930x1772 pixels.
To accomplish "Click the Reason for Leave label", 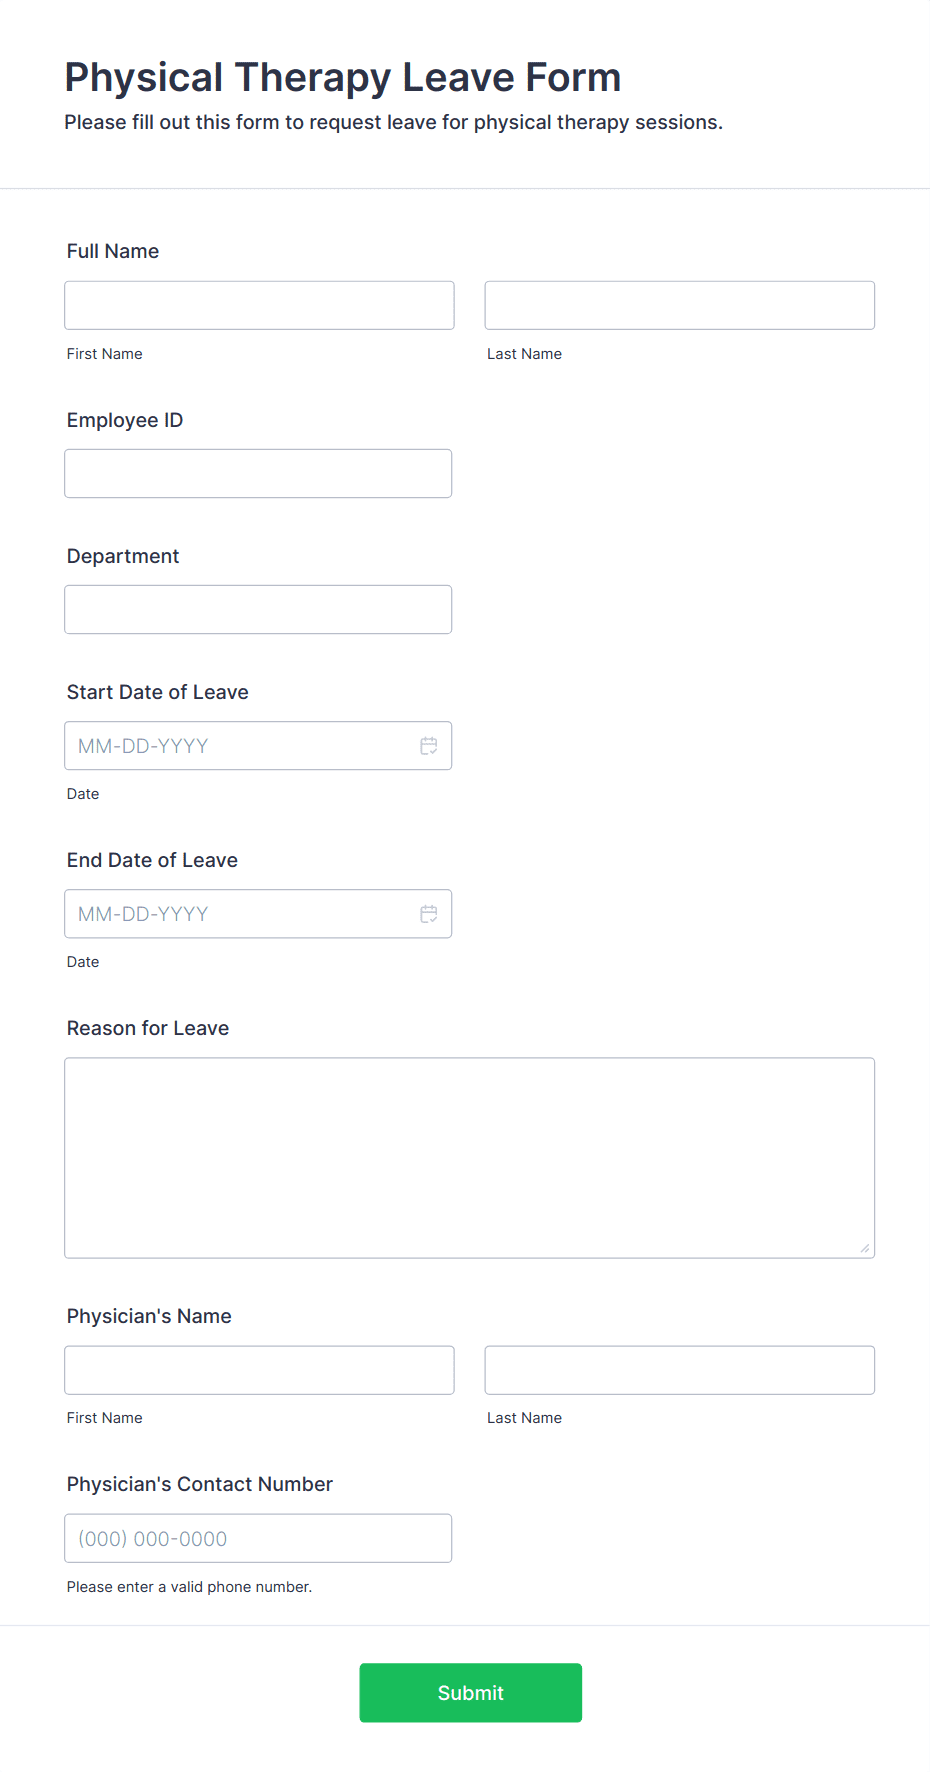I will 147,1028.
